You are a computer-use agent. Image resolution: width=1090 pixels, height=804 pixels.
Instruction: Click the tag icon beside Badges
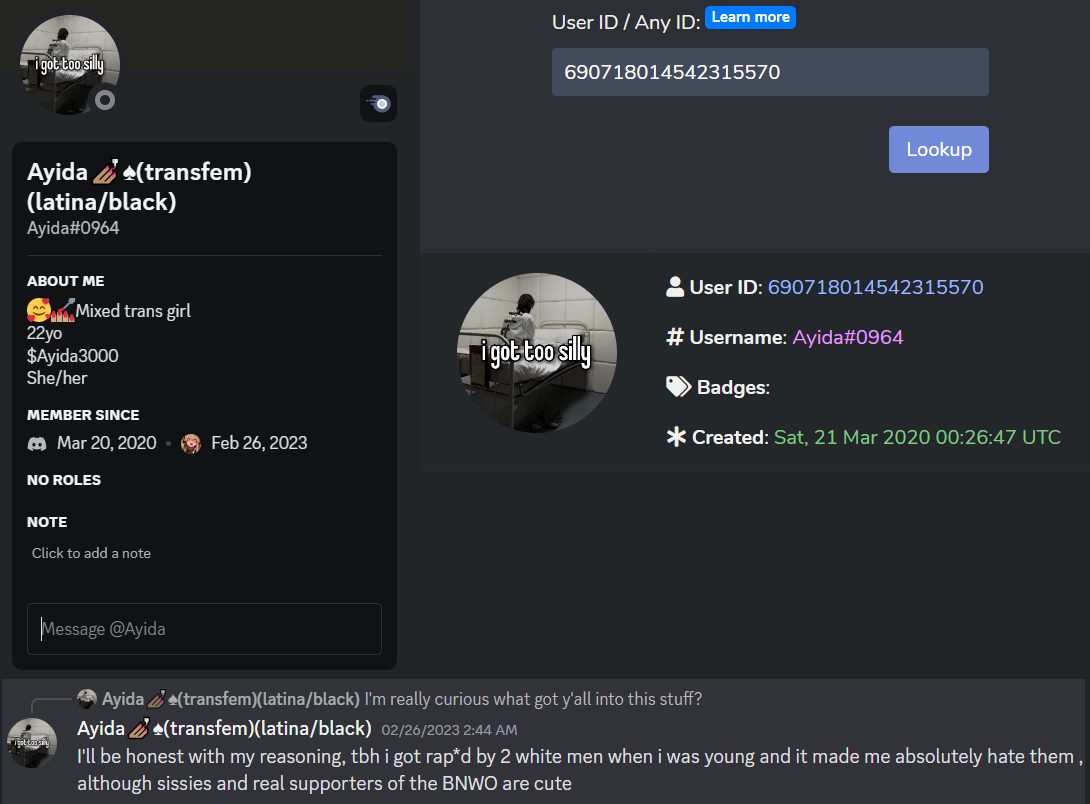678,387
